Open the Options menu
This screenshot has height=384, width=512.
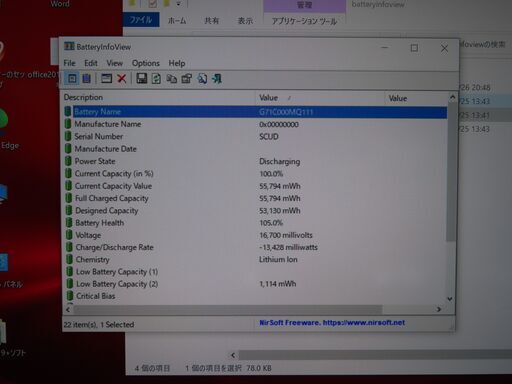click(146, 63)
